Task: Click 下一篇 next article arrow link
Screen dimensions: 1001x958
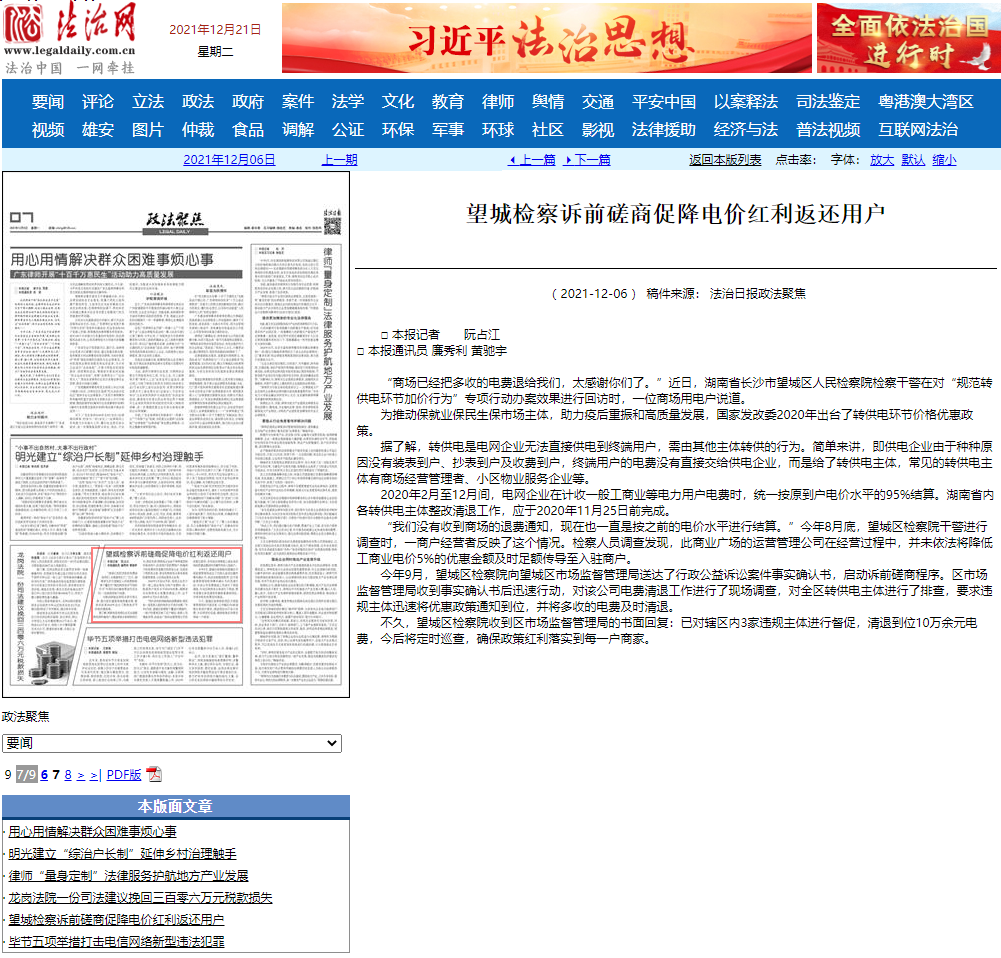Action: point(588,160)
